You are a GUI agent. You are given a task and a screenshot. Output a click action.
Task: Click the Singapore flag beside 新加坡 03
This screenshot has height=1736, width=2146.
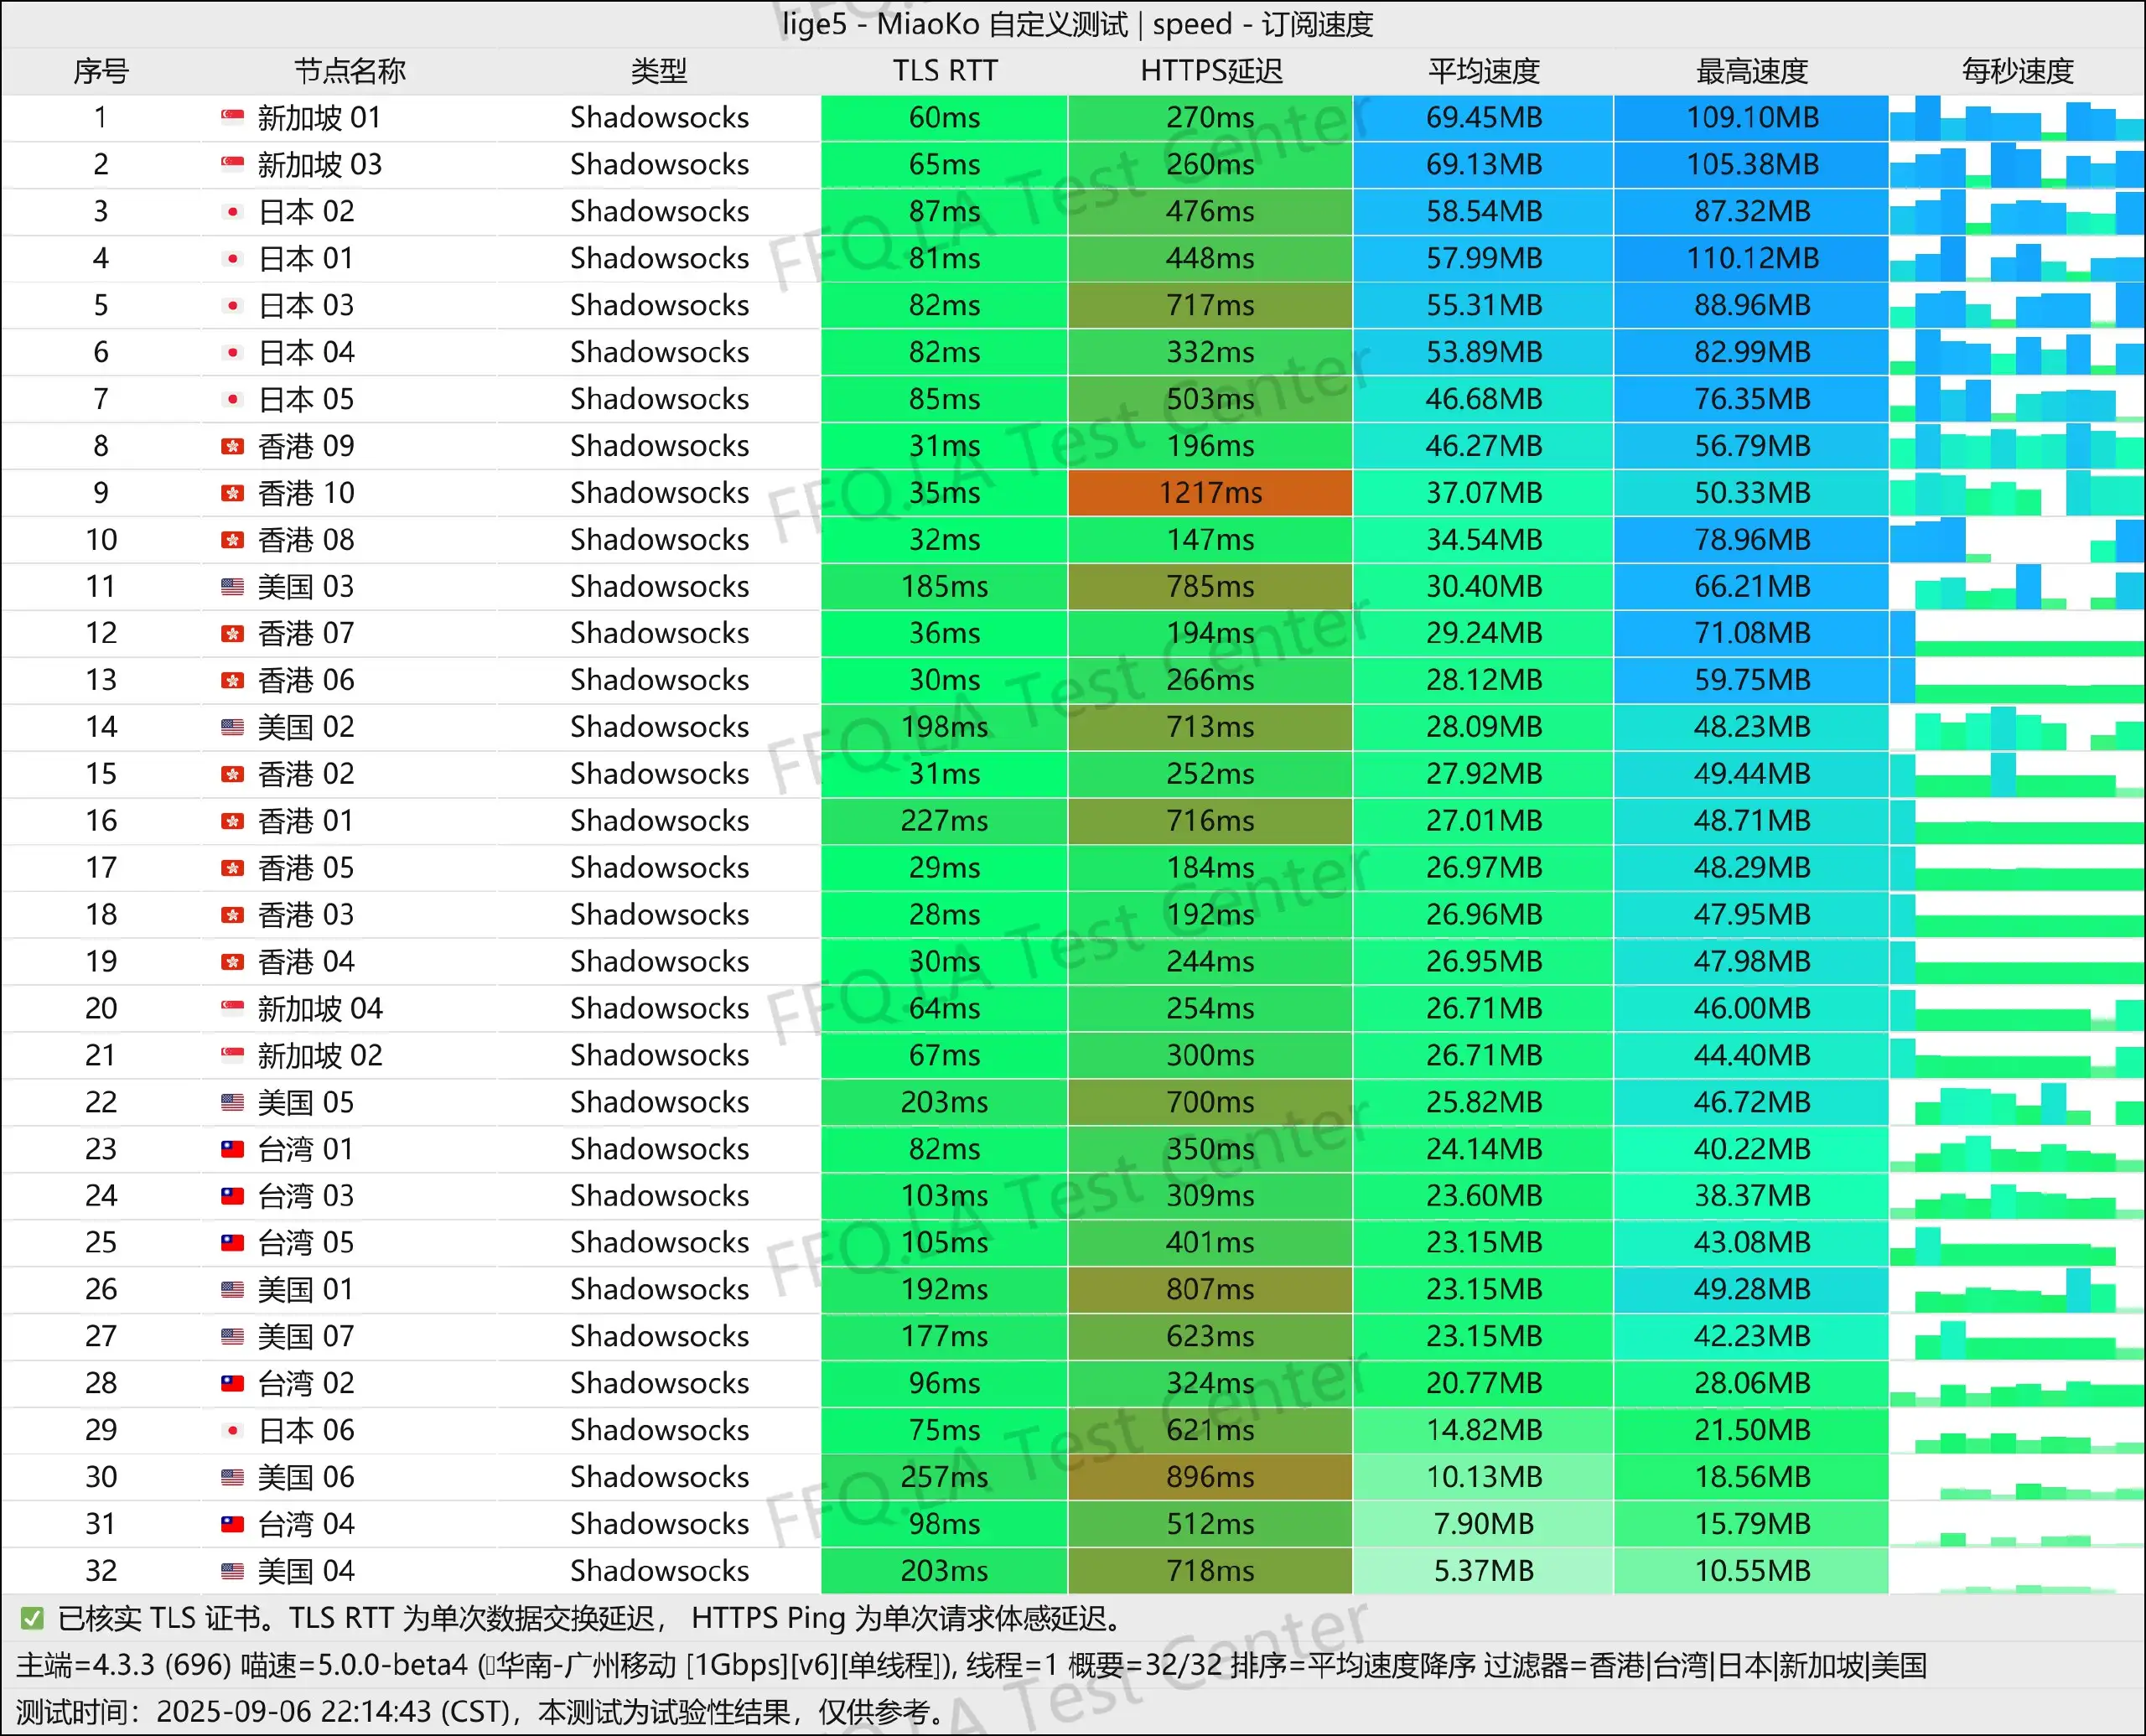(232, 164)
